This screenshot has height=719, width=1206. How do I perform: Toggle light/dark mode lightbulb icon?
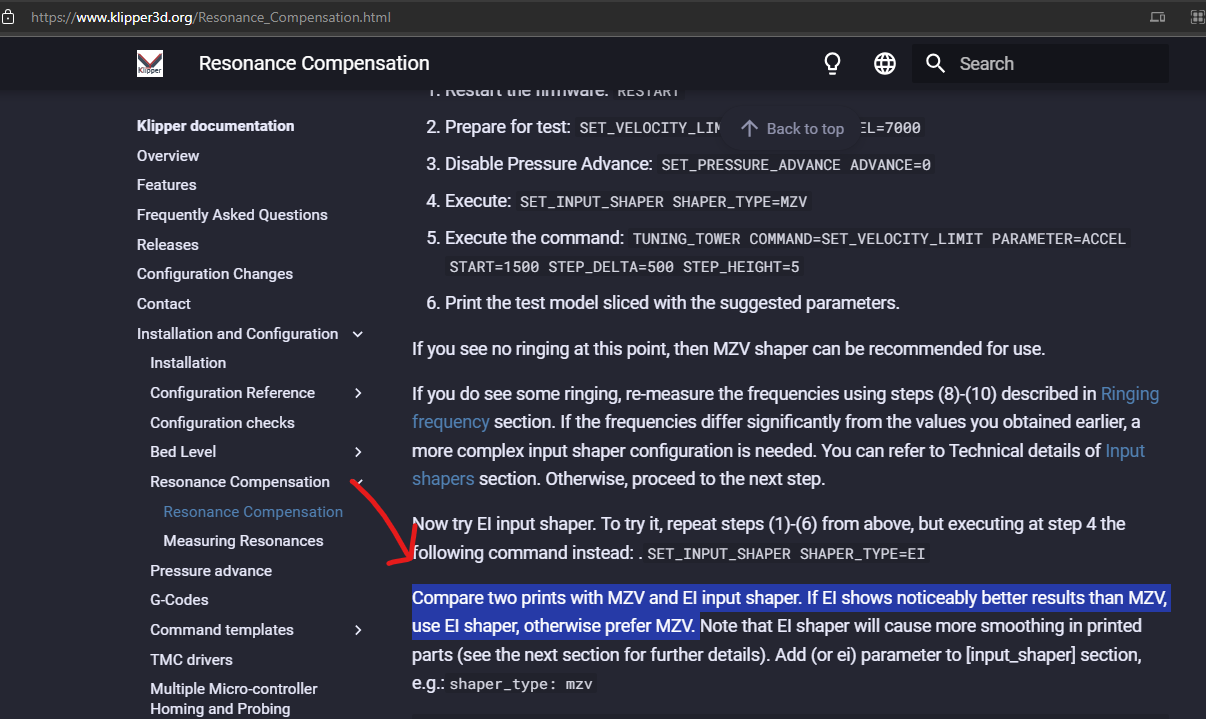pos(832,64)
